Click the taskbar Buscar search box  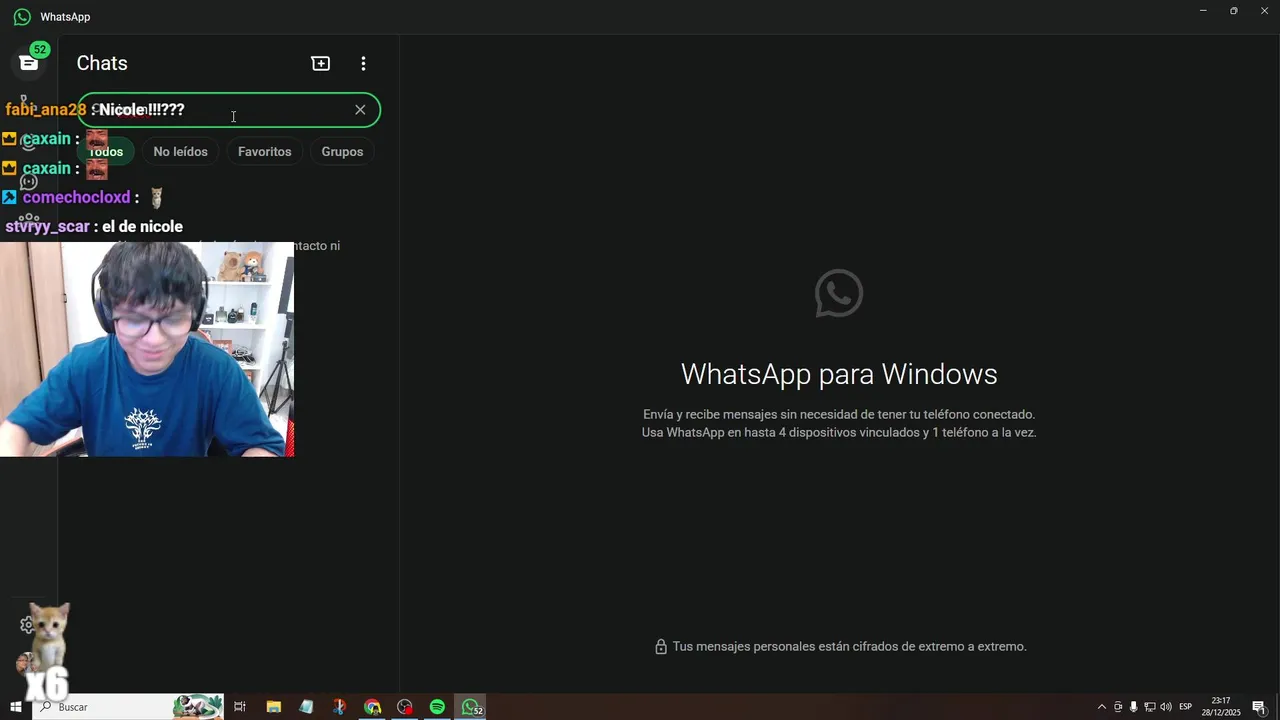(x=127, y=707)
